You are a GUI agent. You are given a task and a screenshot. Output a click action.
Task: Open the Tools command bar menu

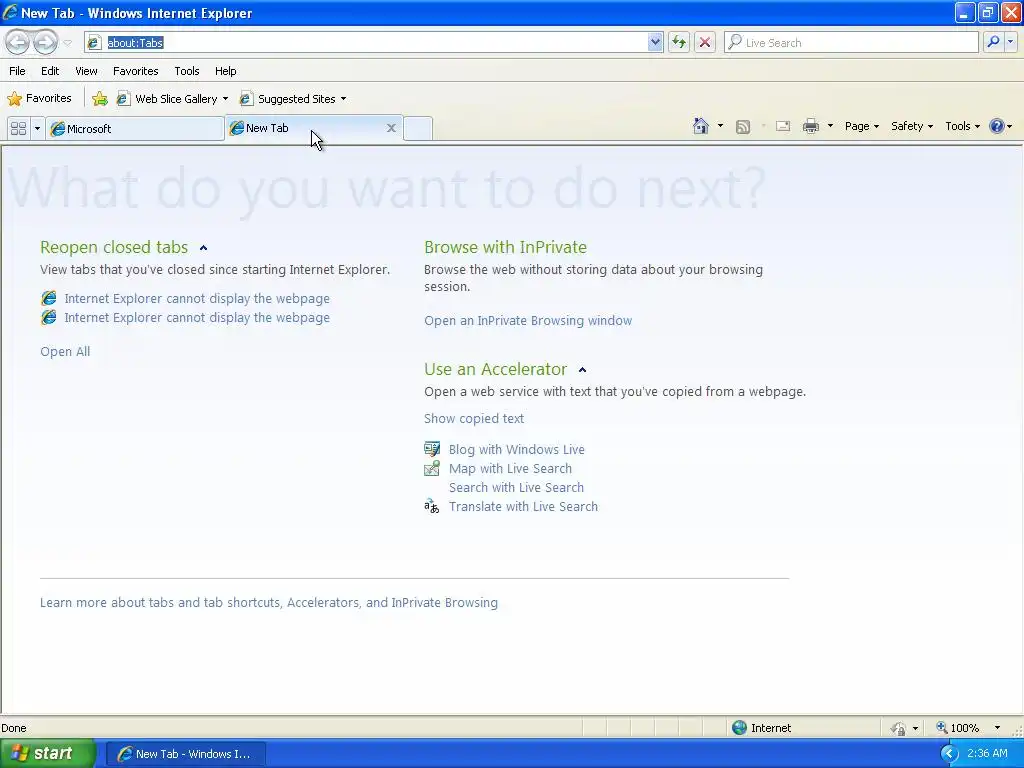click(963, 126)
